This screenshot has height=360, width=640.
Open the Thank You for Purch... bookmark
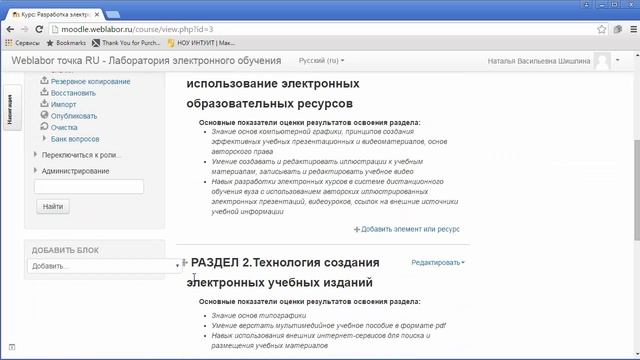click(x=126, y=43)
